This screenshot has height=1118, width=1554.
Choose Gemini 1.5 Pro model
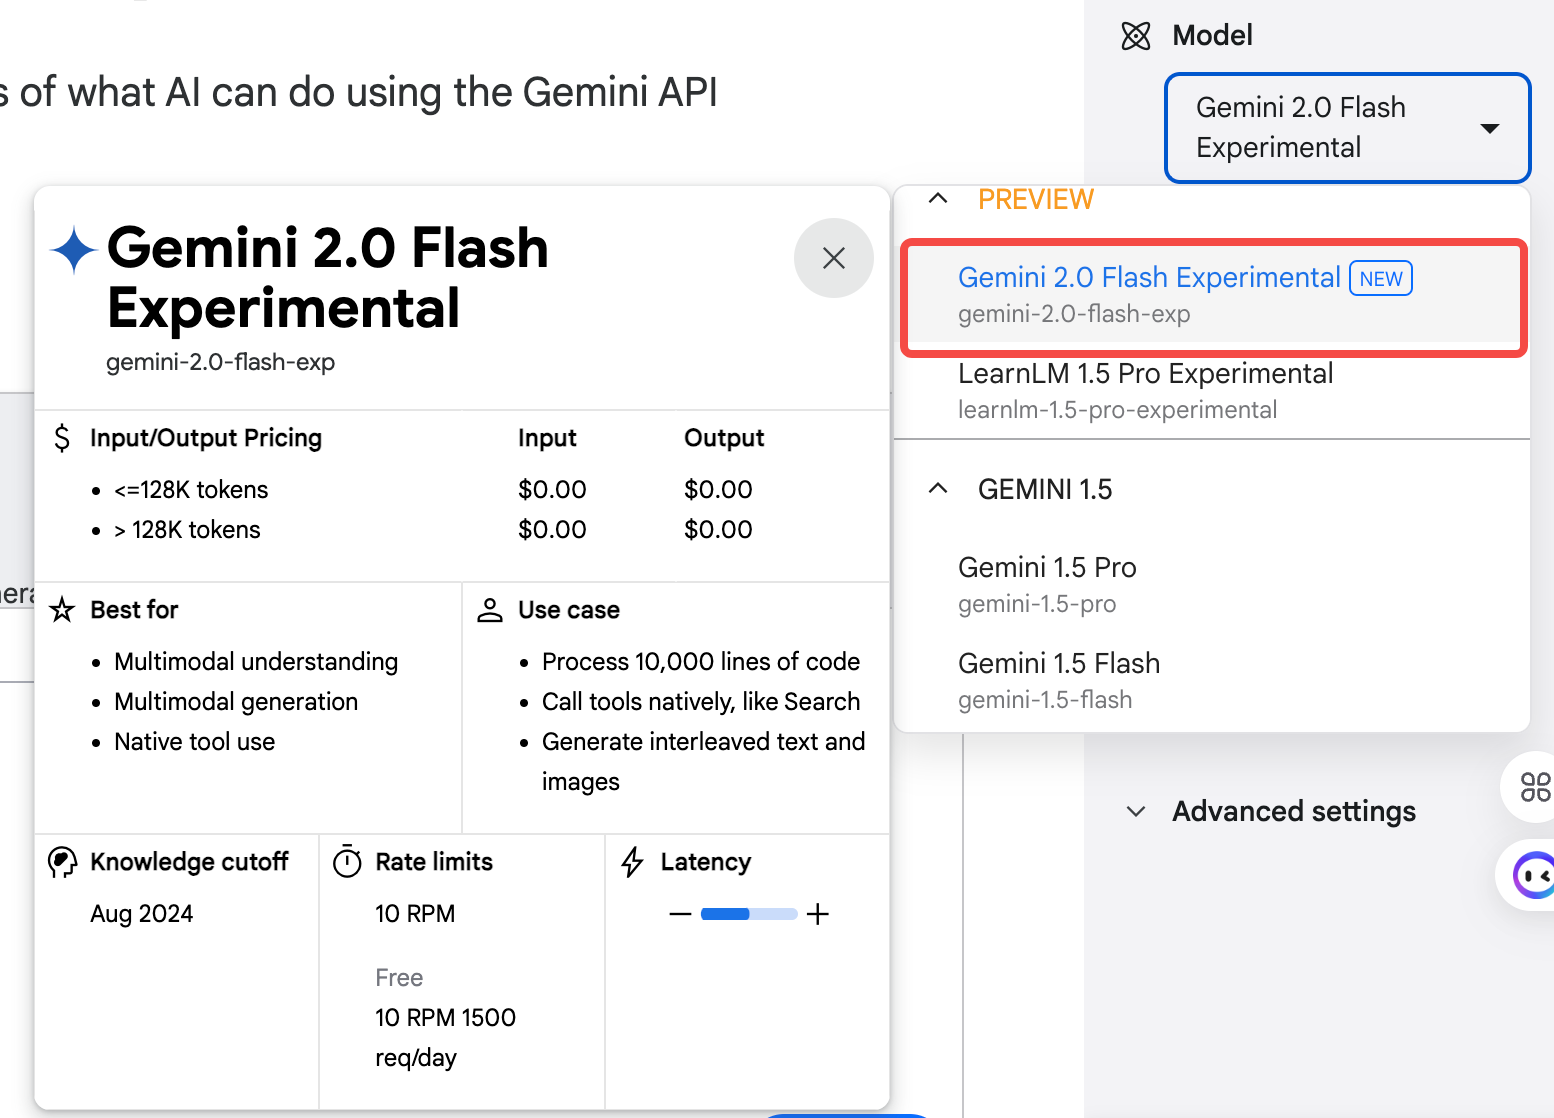click(1213, 584)
